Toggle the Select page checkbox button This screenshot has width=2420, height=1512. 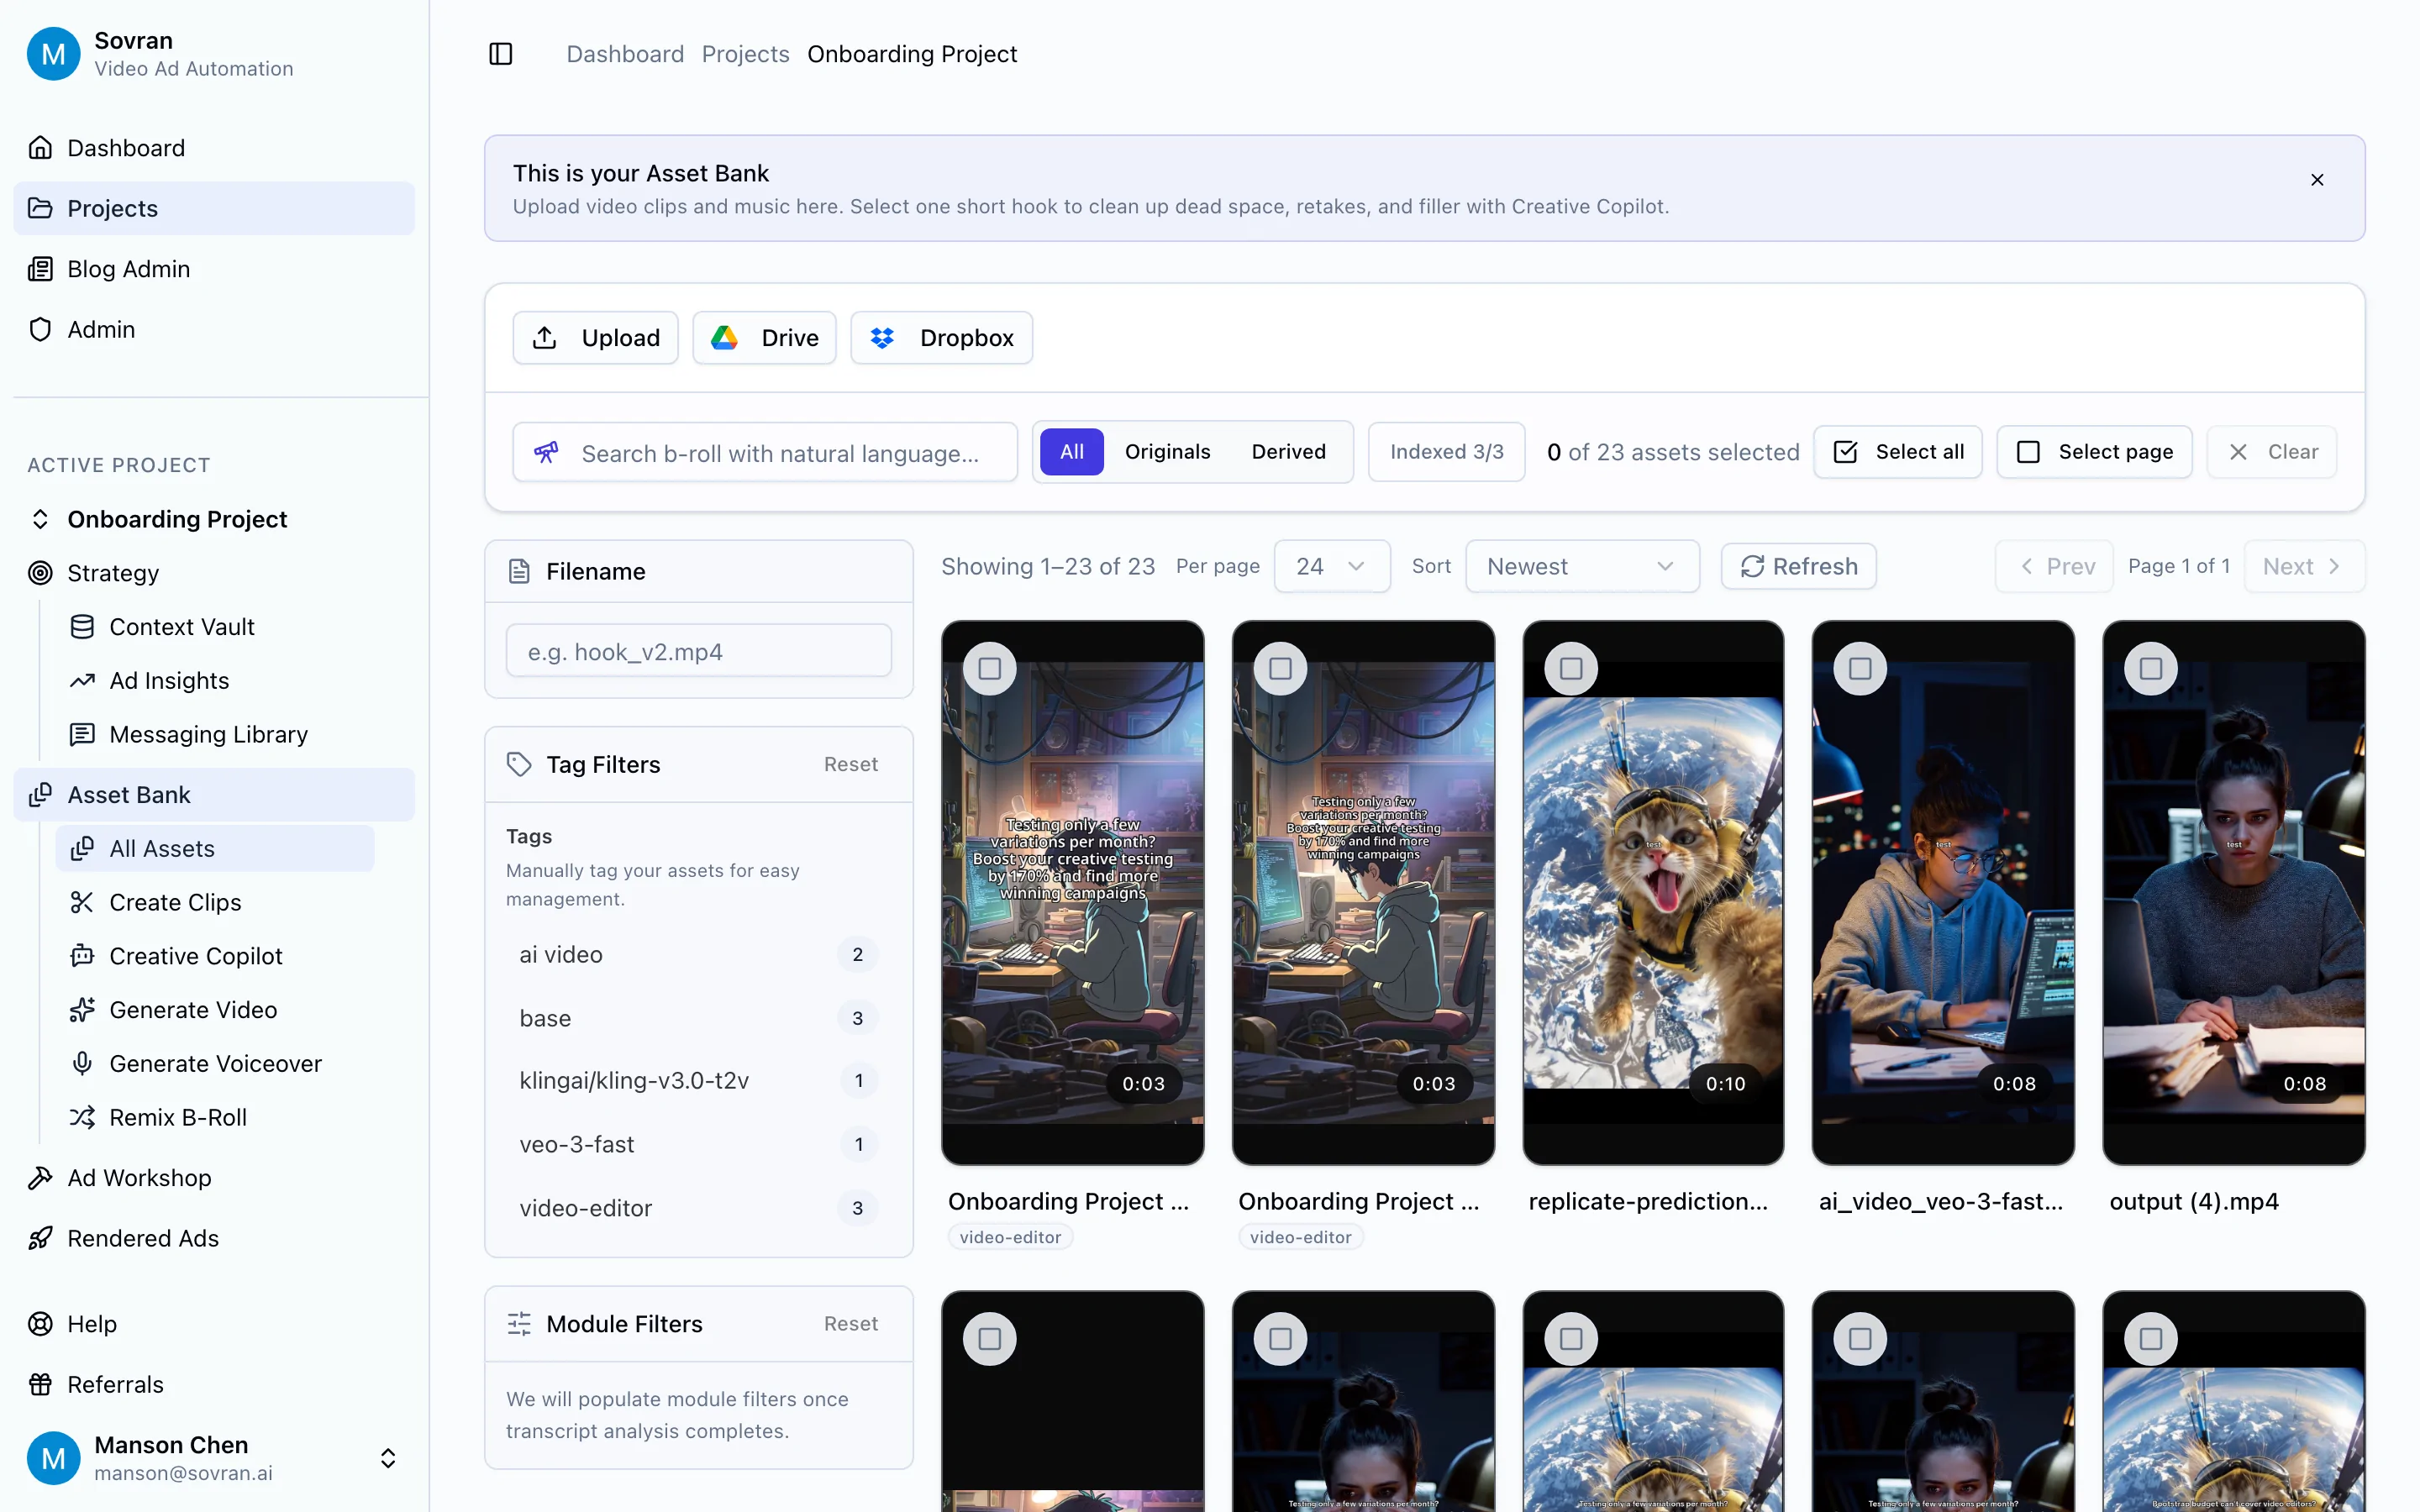pyautogui.click(x=2094, y=452)
